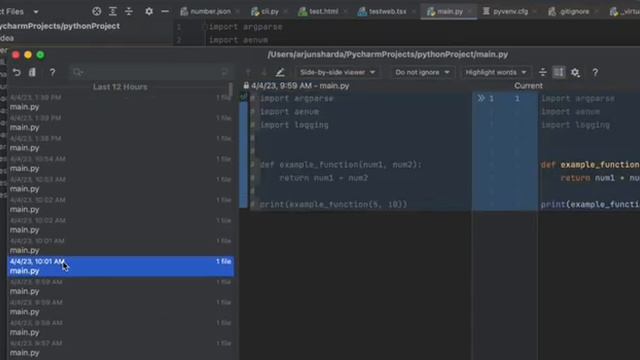Click Collapse All icon in project panel

point(129,11)
